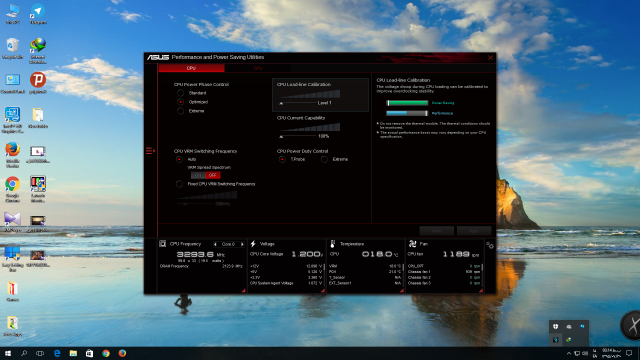Viewport: 640px width, 360px height.
Task: Open Task View on taskbar
Action: 40,353
